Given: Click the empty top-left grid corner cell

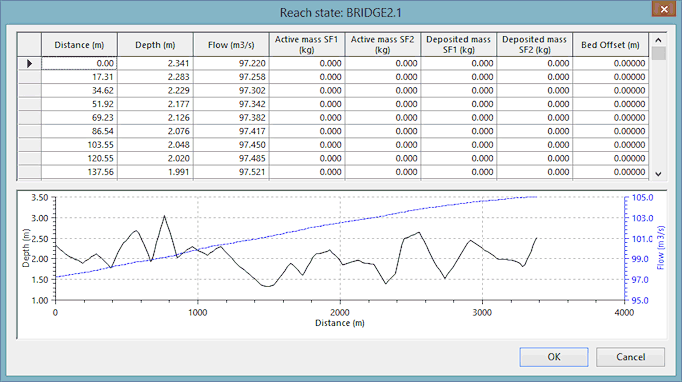Looking at the screenshot, I should tap(29, 45).
